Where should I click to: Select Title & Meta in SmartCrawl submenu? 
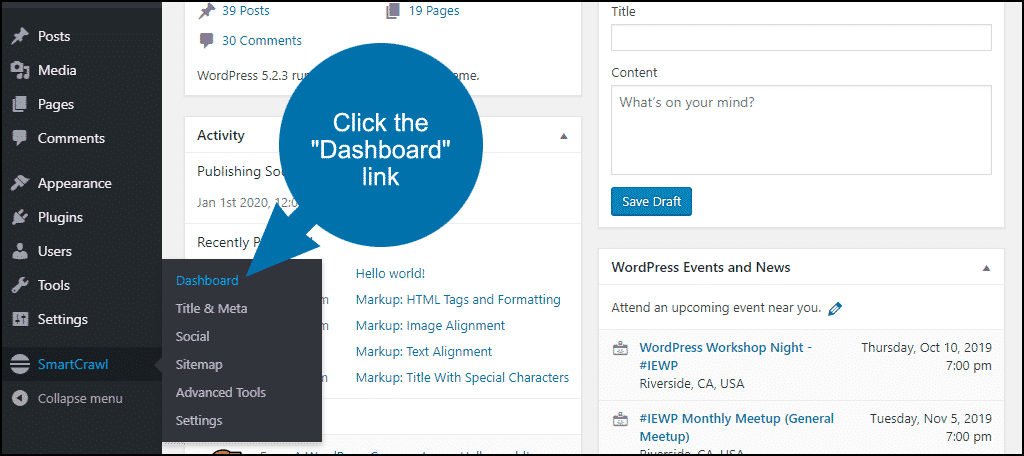click(212, 309)
